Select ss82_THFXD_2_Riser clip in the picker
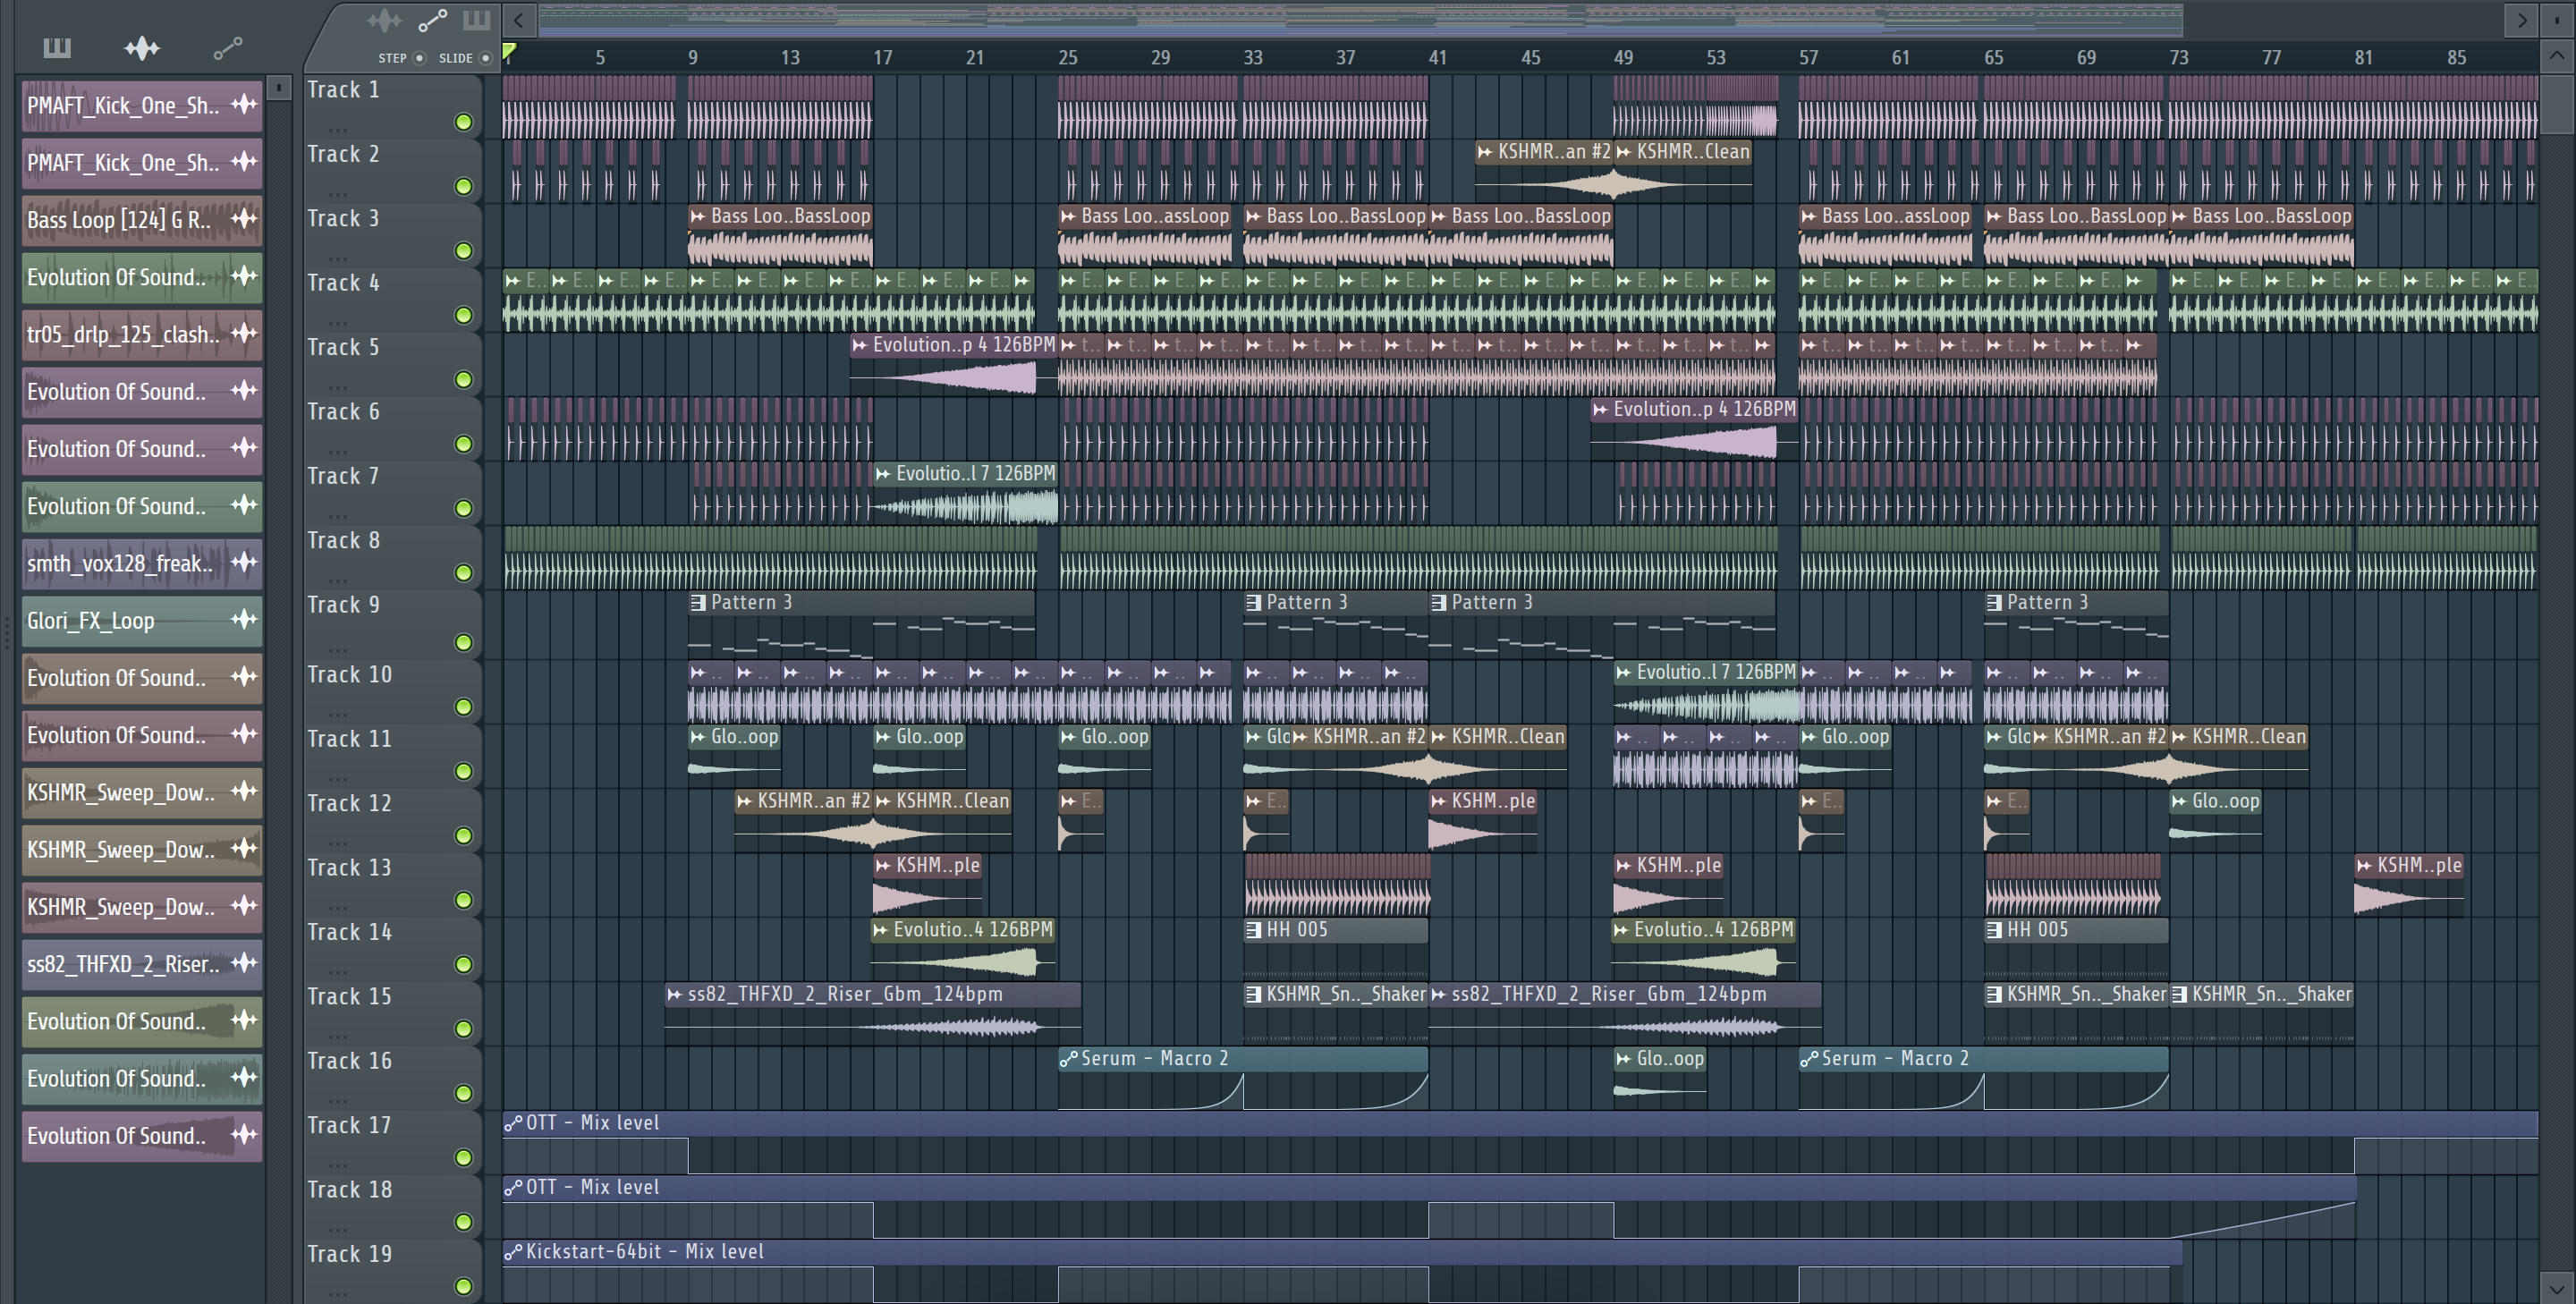 pos(142,965)
